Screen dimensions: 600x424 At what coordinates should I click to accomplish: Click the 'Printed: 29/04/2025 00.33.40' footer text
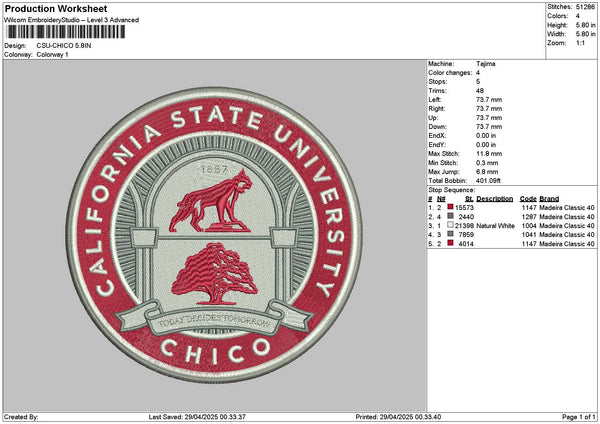pyautogui.click(x=398, y=417)
